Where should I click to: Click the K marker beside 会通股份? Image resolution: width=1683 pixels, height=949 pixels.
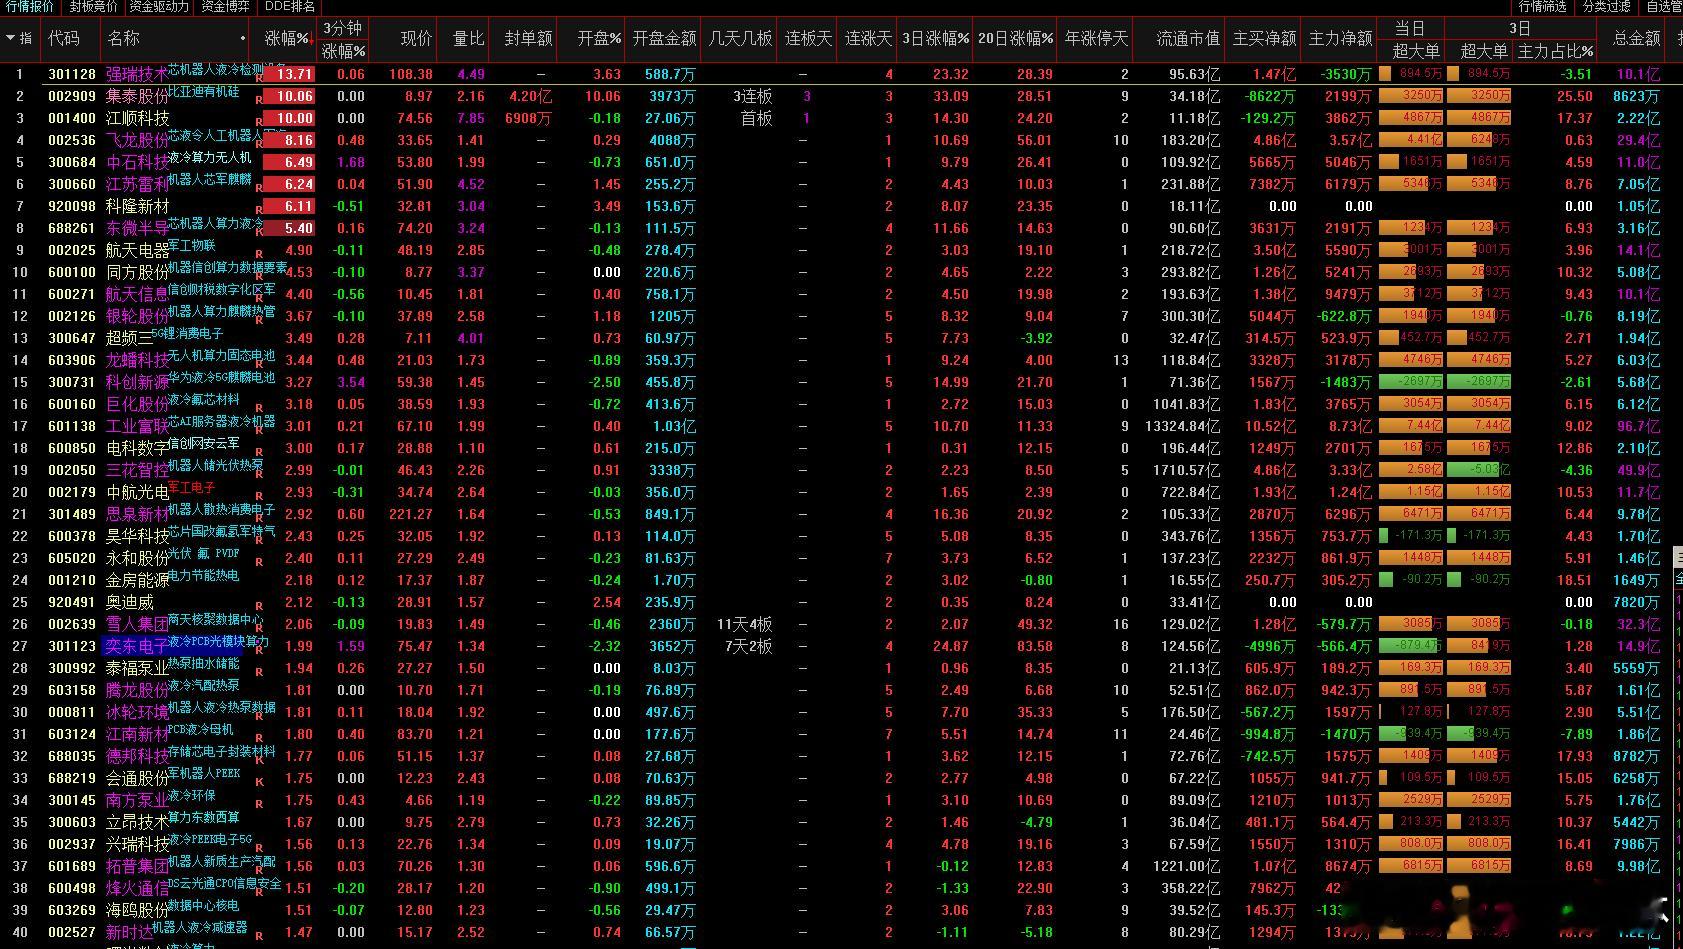click(x=259, y=781)
